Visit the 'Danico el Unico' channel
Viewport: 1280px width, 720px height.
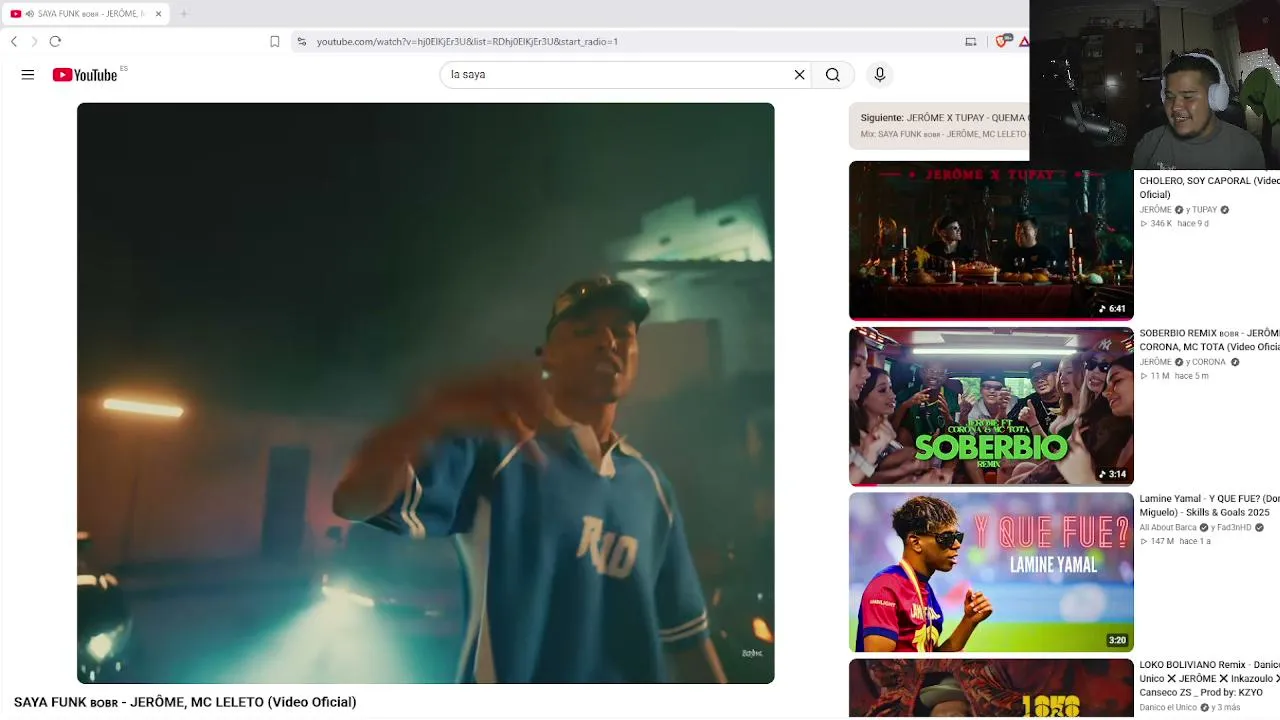point(1169,707)
